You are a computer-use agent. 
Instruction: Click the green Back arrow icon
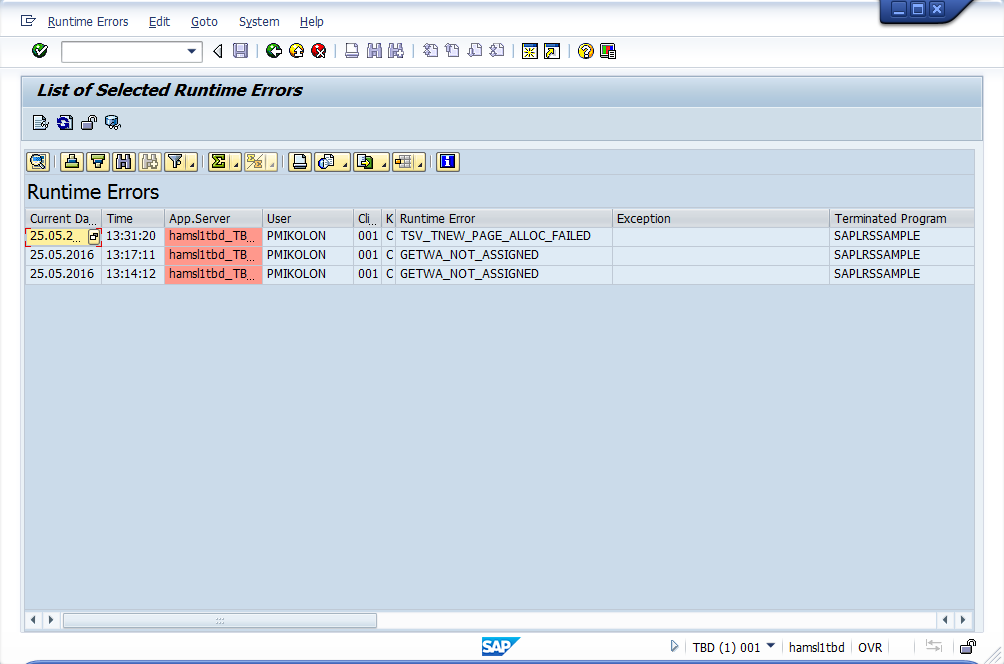click(273, 51)
